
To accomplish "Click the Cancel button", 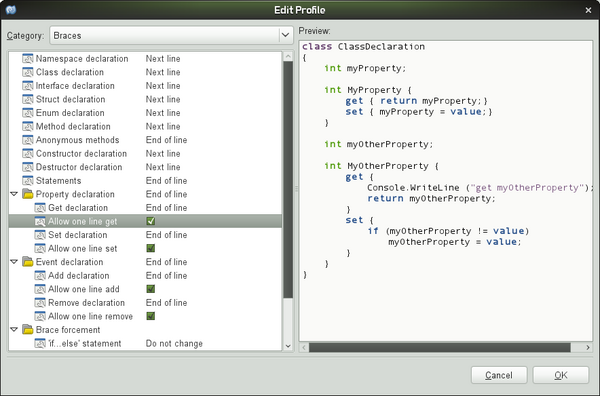I will (x=499, y=375).
